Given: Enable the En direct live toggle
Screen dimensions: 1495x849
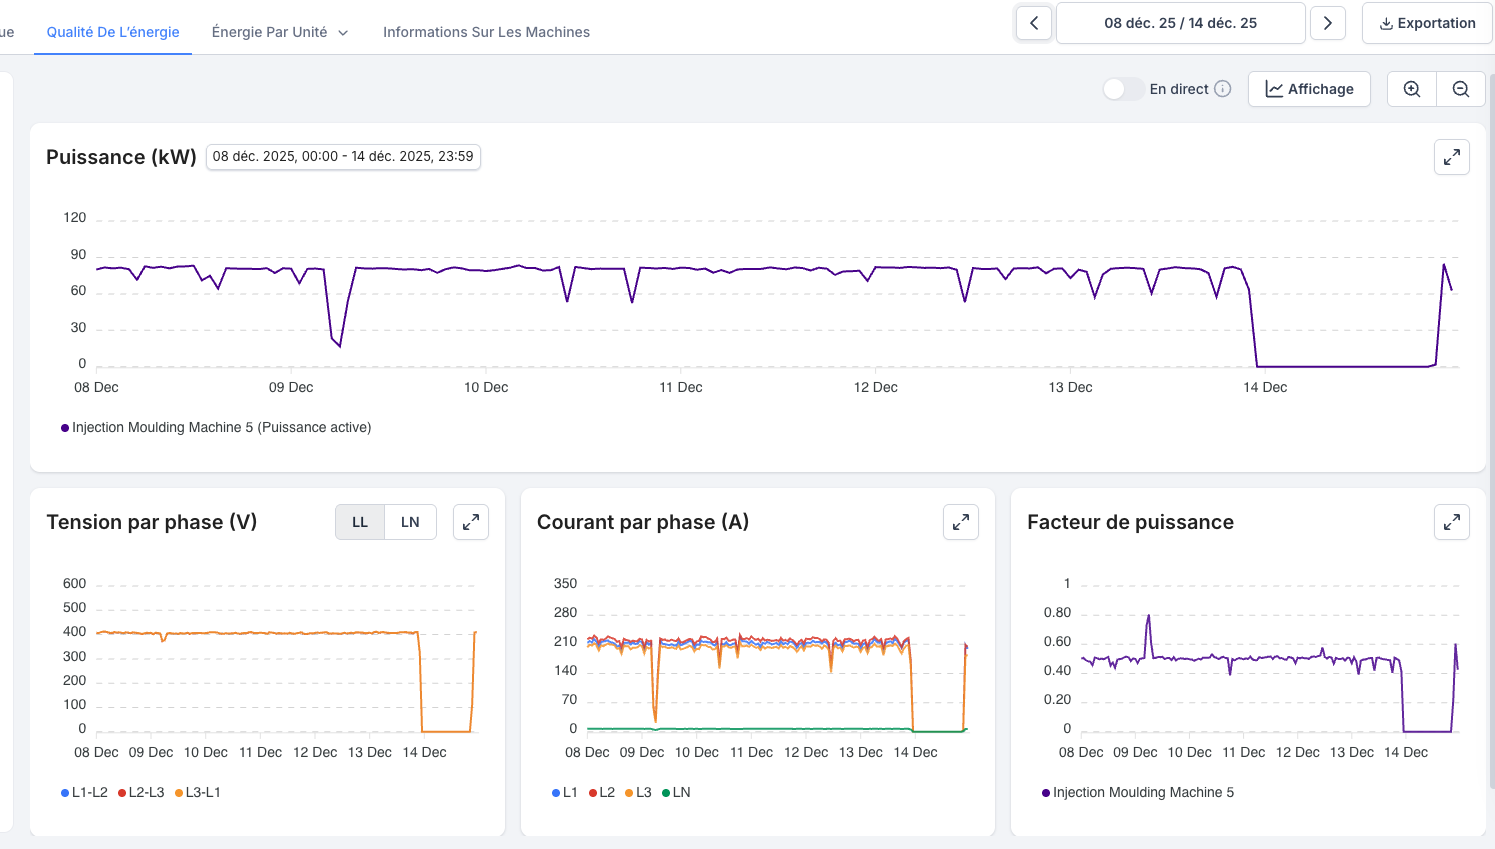Looking at the screenshot, I should pos(1123,89).
